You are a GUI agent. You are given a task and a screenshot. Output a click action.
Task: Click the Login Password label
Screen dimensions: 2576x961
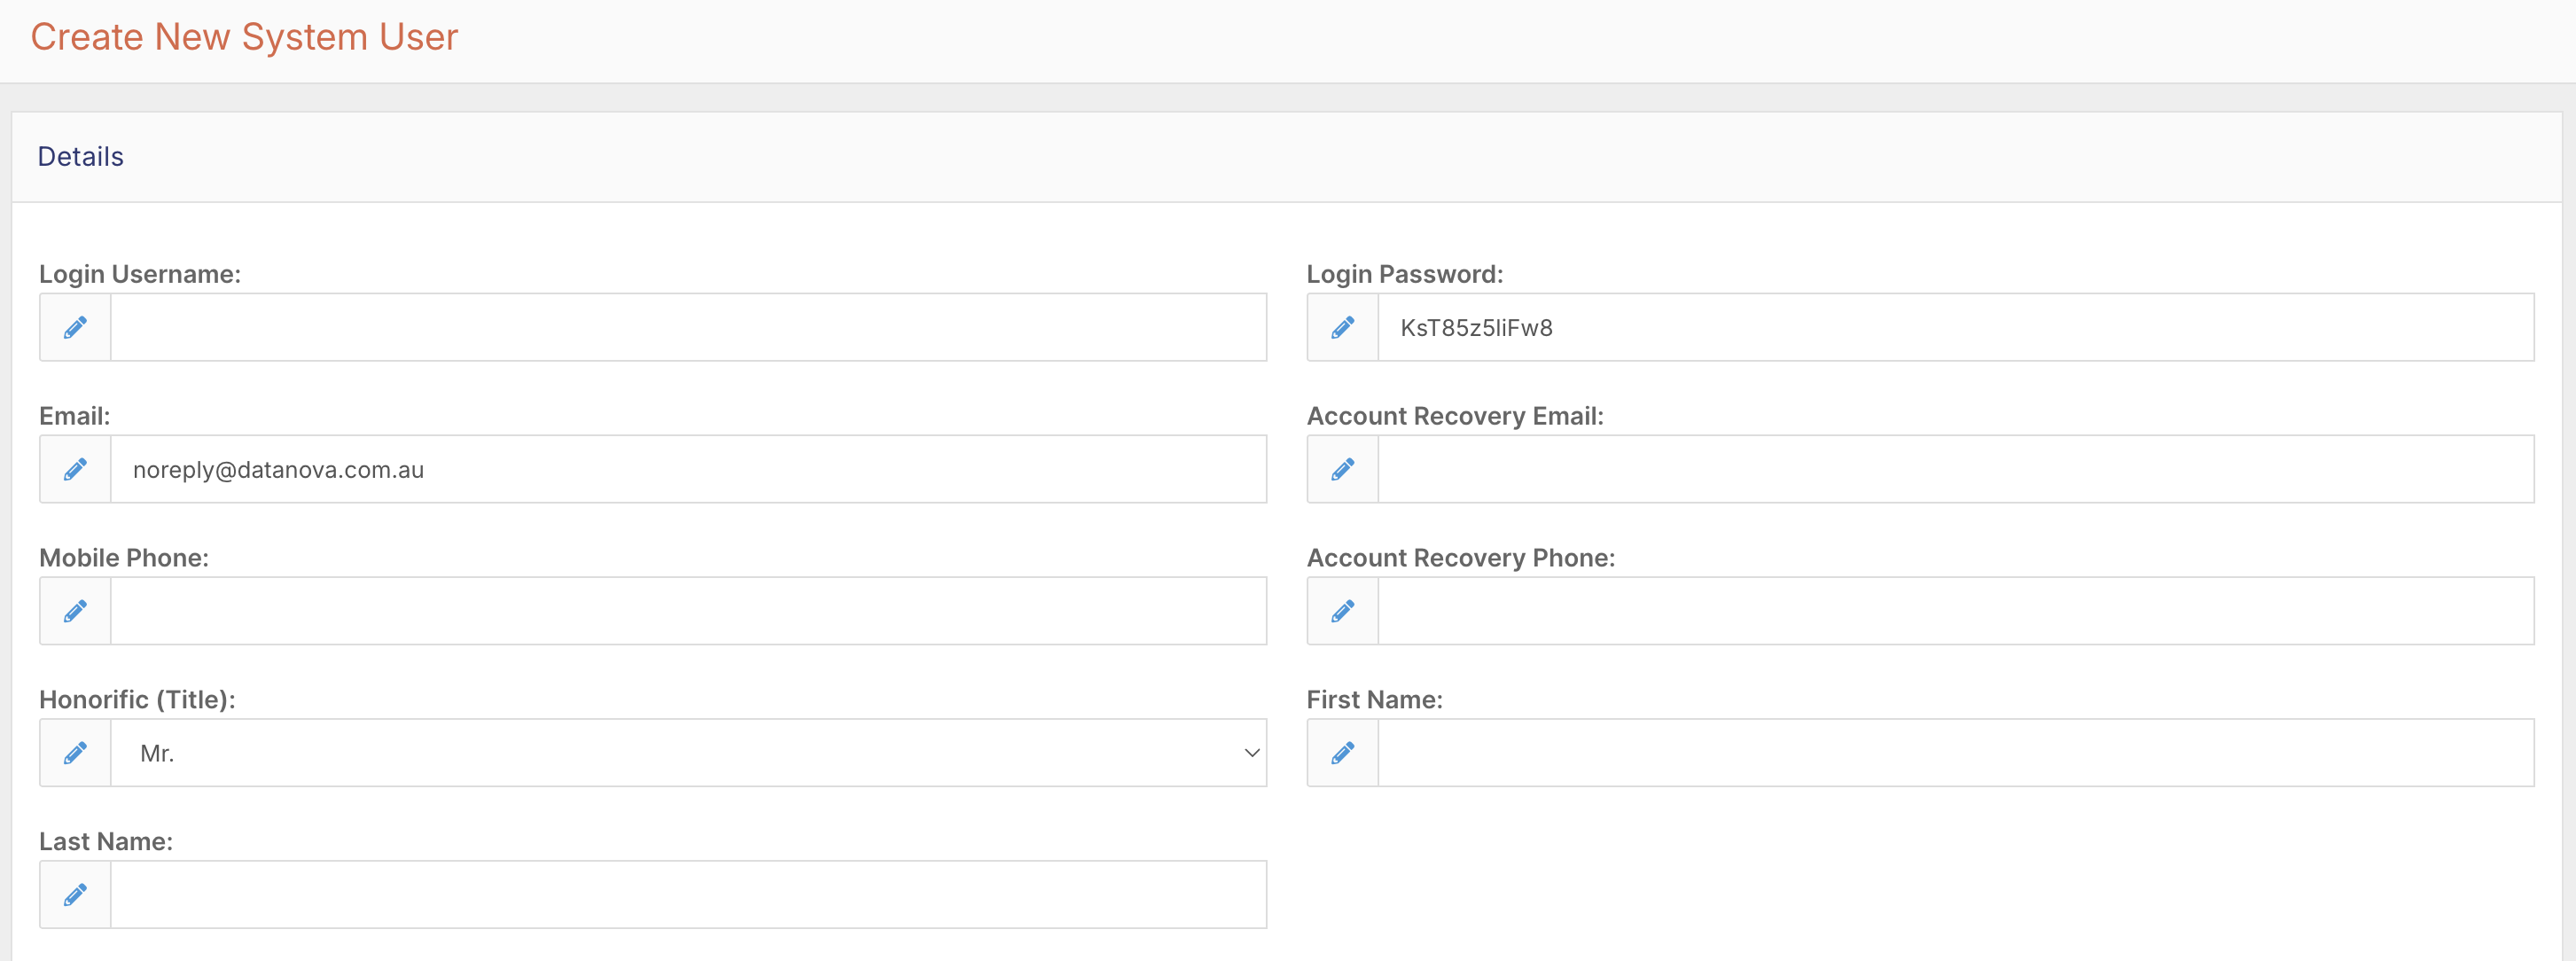(x=1405, y=274)
